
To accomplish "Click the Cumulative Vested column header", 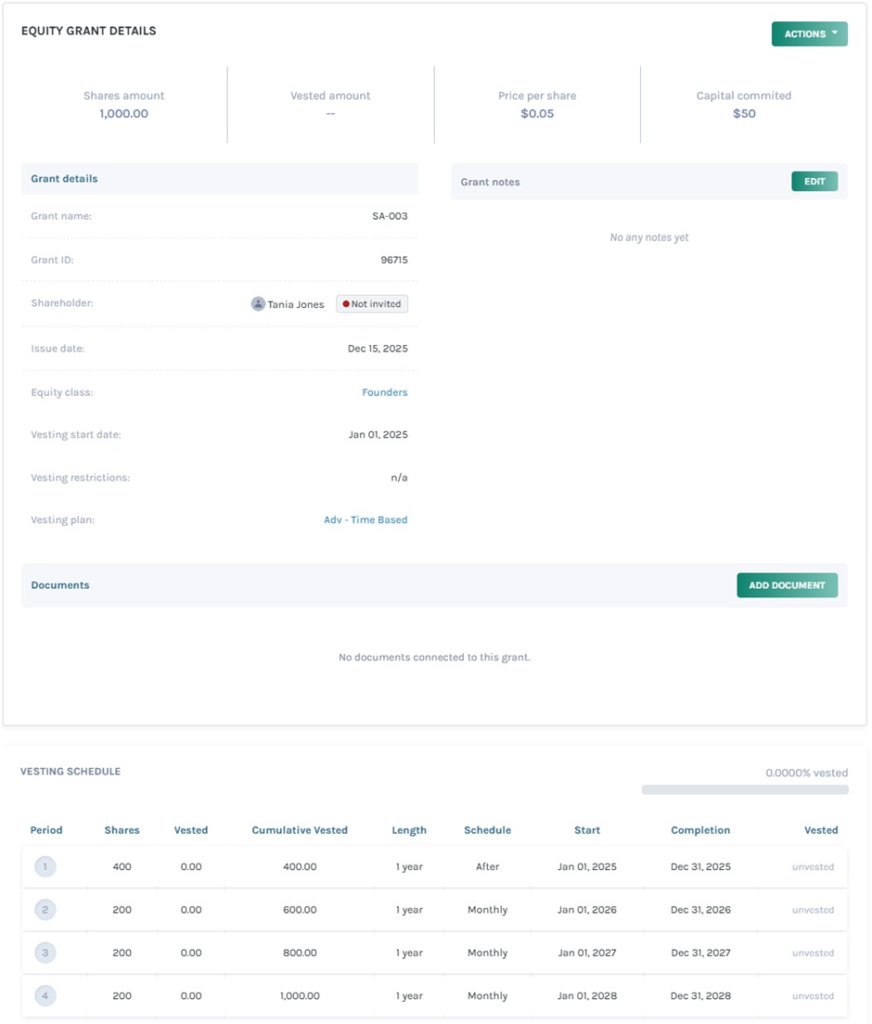I will pyautogui.click(x=299, y=830).
